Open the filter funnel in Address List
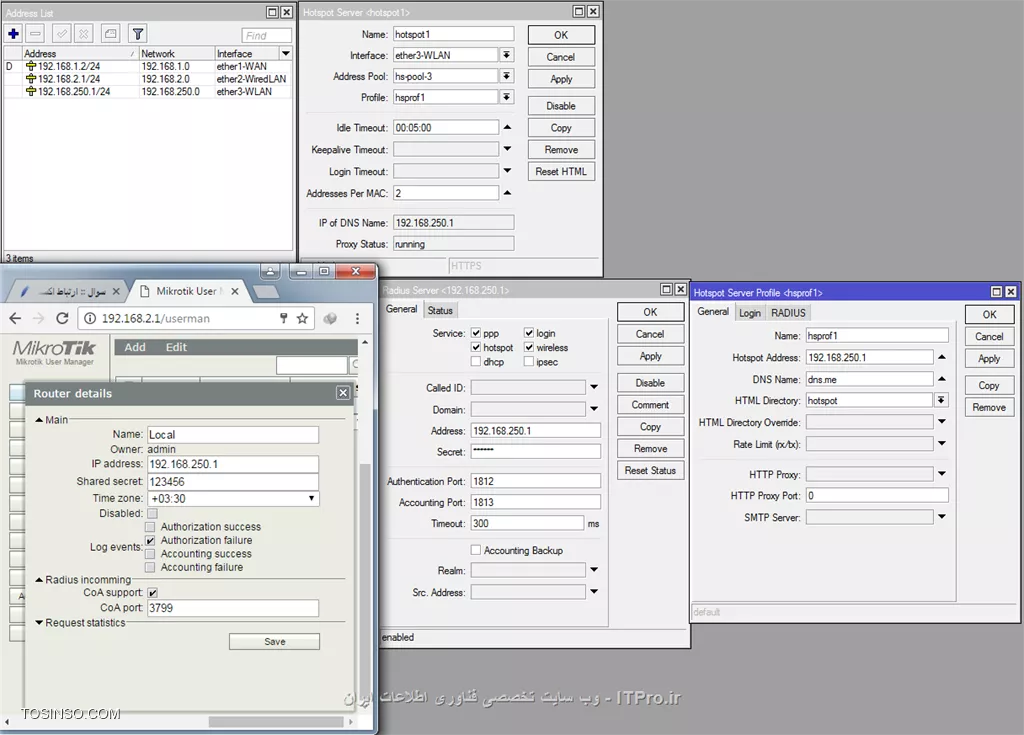The height and width of the screenshot is (735, 1024). (137, 34)
